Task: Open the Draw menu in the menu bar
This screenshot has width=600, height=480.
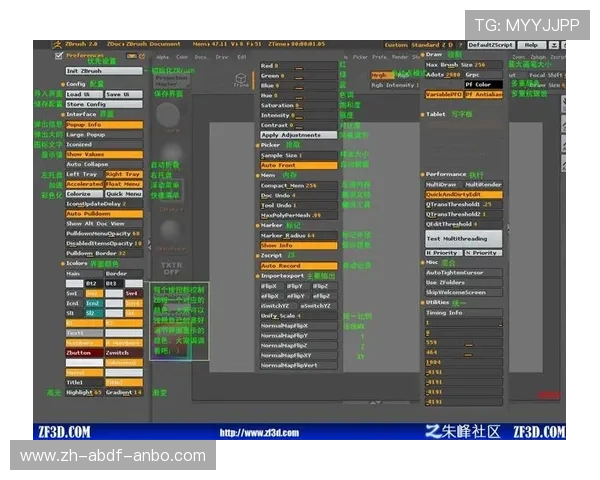Action: pyautogui.click(x=222, y=57)
